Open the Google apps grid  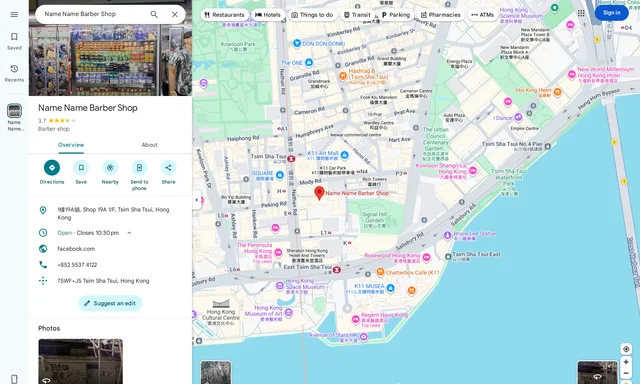(x=581, y=13)
